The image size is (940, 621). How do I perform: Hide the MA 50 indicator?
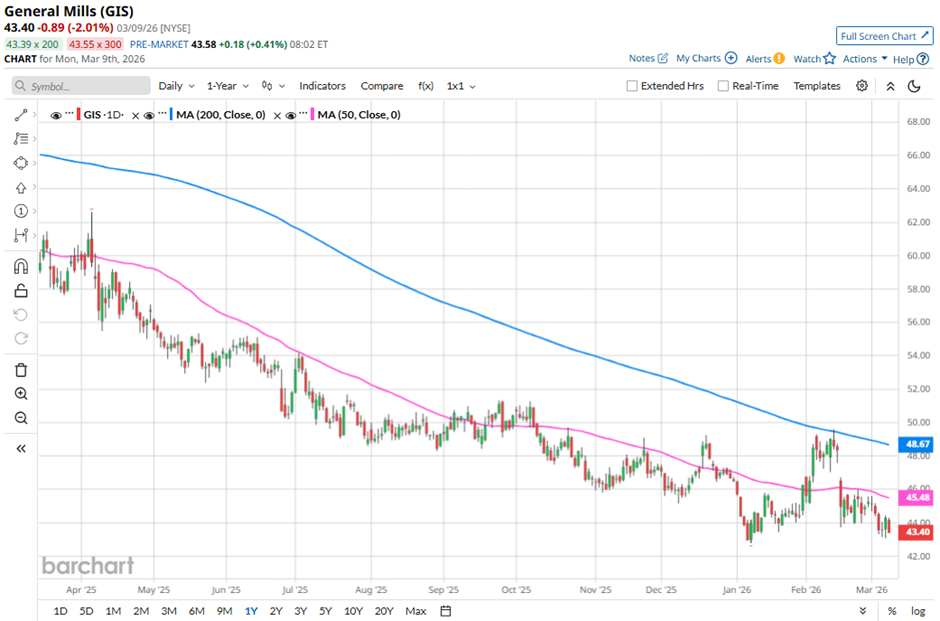pos(291,115)
